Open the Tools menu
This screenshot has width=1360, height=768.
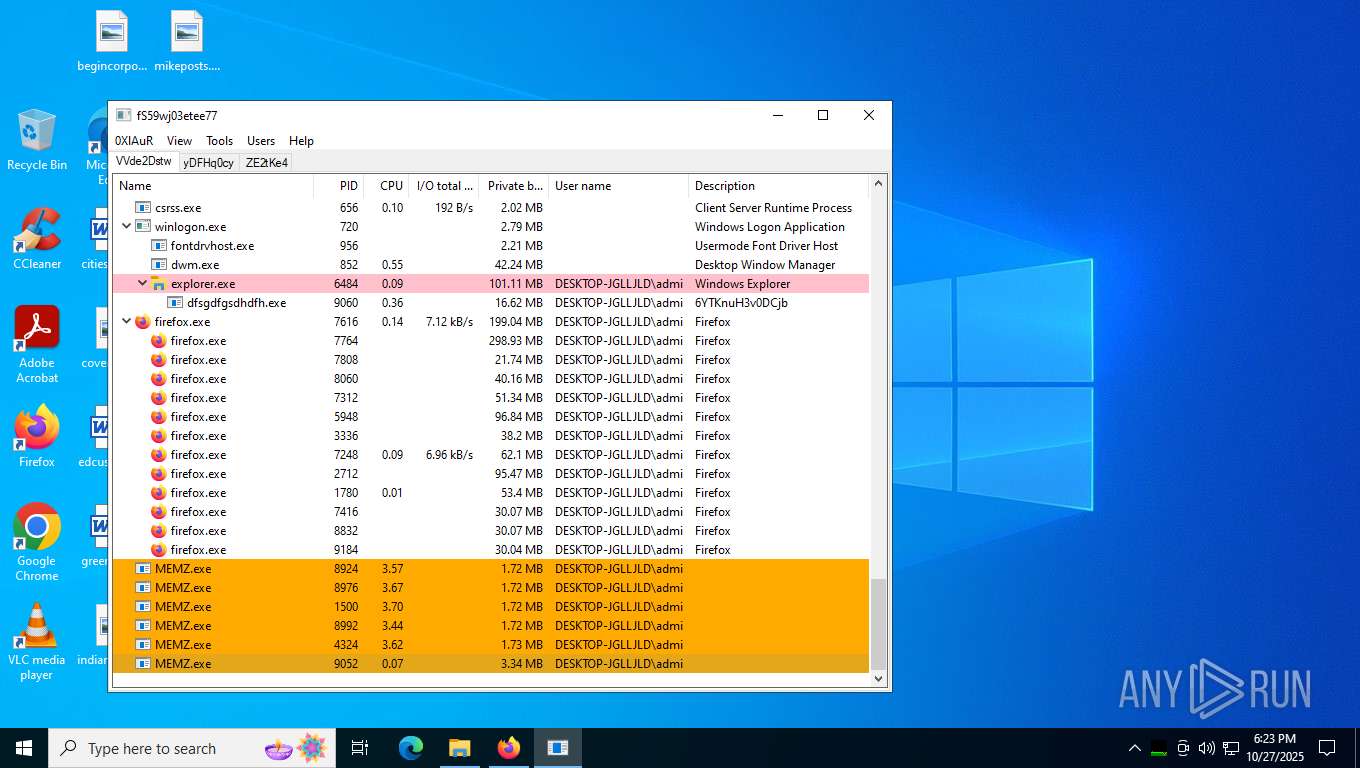coord(220,141)
